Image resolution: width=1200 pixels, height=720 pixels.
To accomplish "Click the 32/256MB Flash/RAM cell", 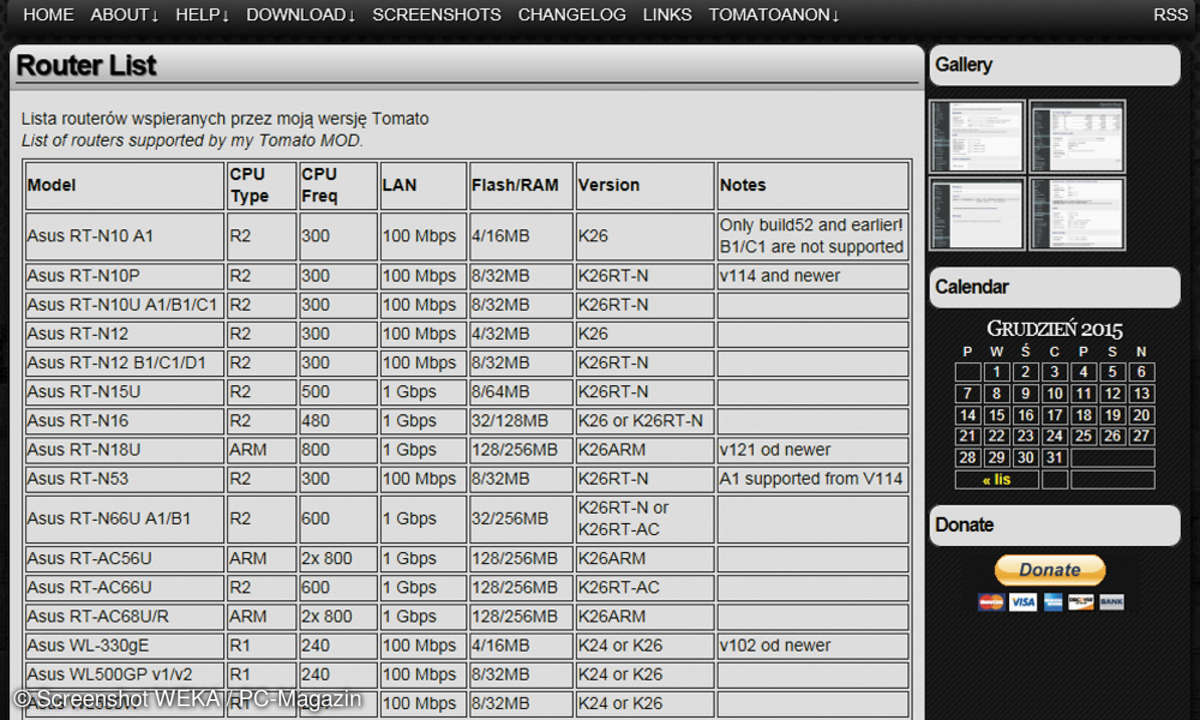I will (x=521, y=519).
